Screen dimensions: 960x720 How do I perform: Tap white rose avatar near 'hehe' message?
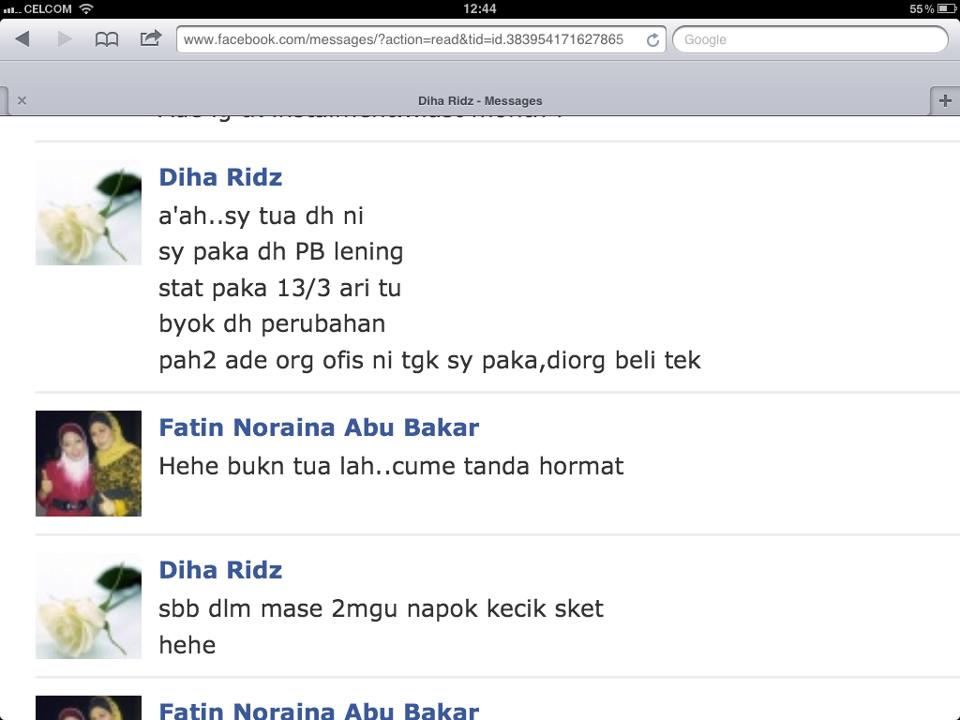(x=88, y=606)
